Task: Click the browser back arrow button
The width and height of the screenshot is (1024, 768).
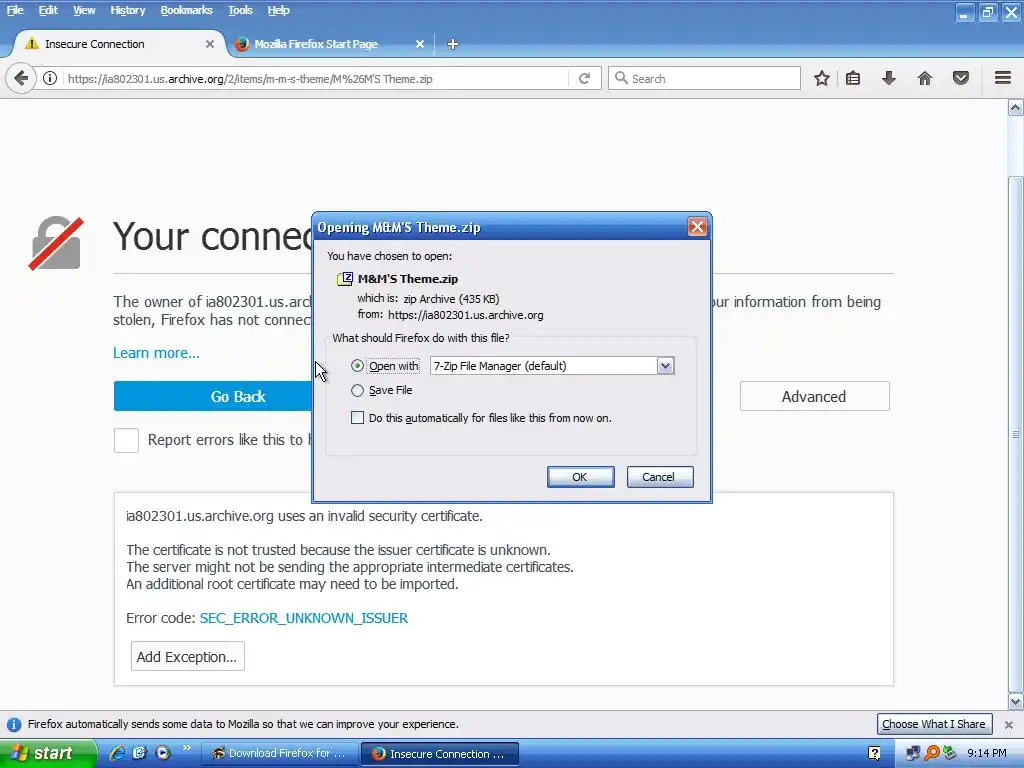Action: pyautogui.click(x=21, y=78)
